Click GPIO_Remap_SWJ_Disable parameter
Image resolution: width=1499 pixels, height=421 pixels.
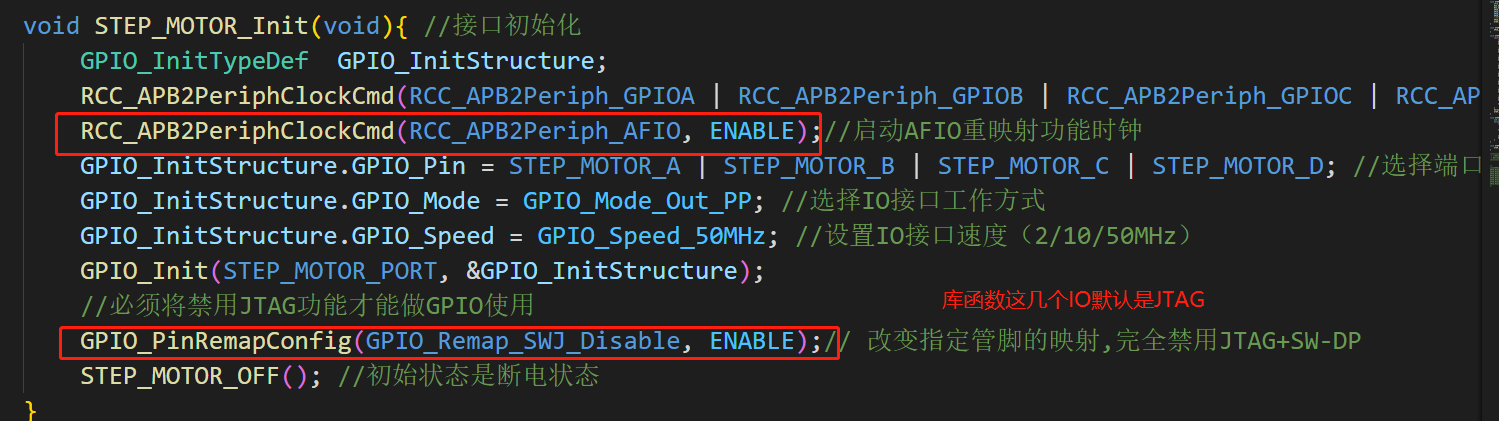point(523,341)
